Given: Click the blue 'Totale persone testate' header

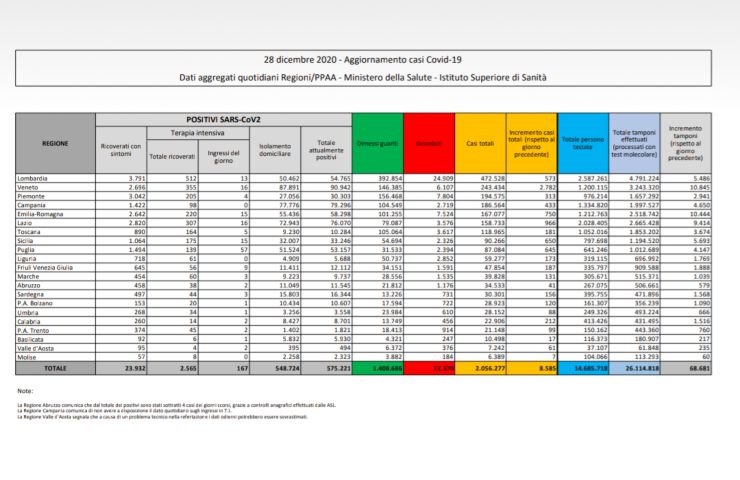Looking at the screenshot, I should click(x=582, y=144).
